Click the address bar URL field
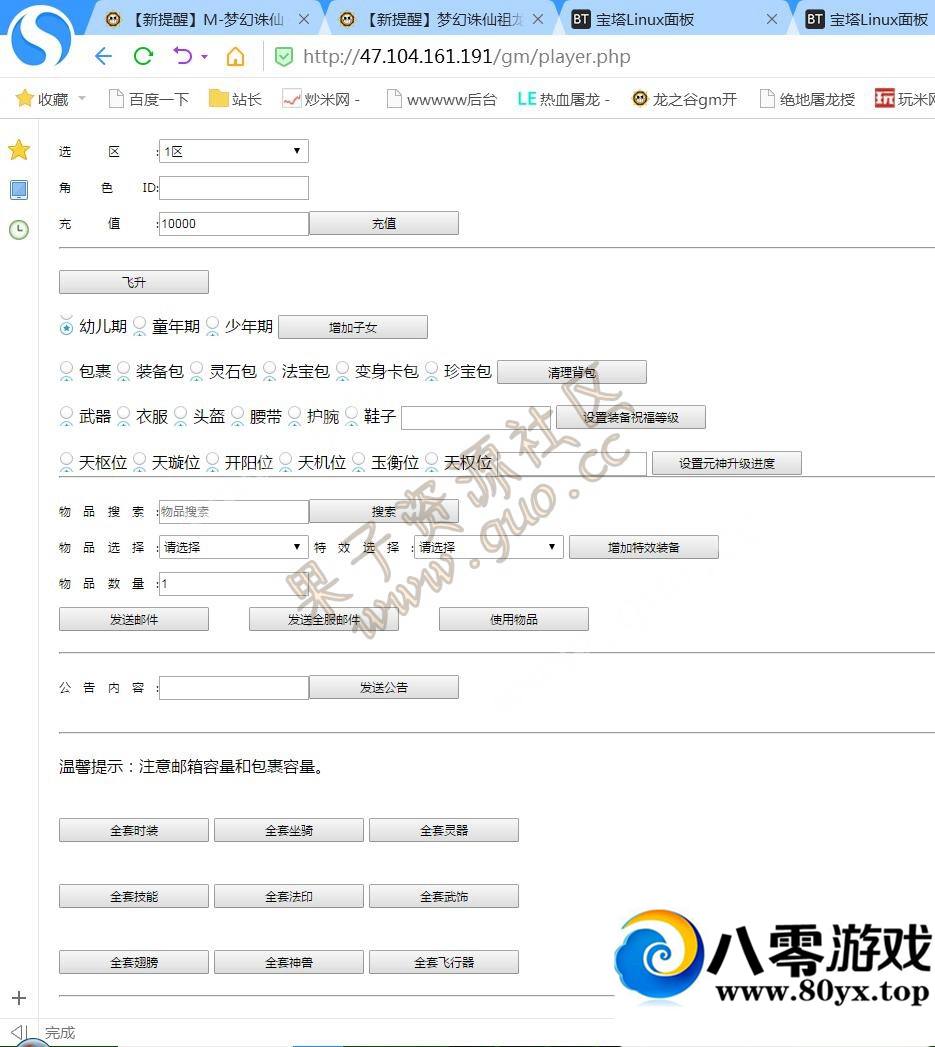 tap(466, 57)
